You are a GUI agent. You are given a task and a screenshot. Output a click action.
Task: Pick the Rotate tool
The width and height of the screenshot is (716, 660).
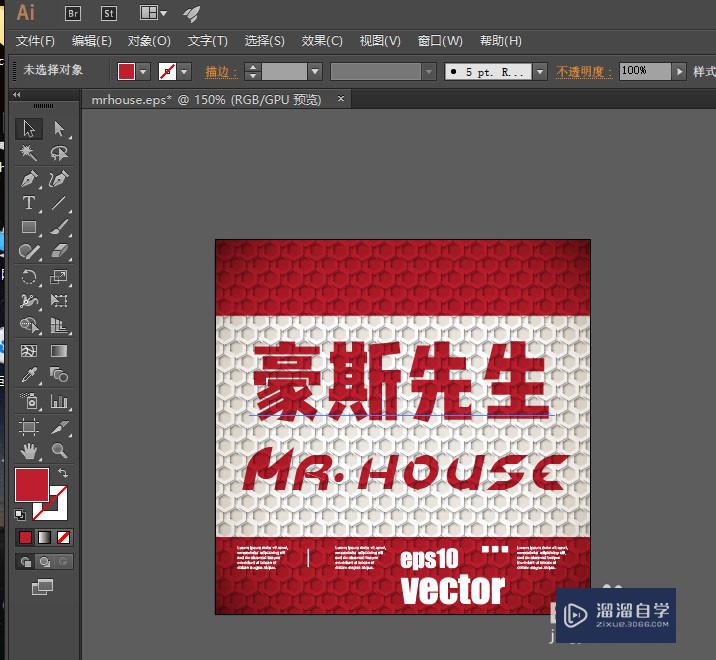point(29,277)
